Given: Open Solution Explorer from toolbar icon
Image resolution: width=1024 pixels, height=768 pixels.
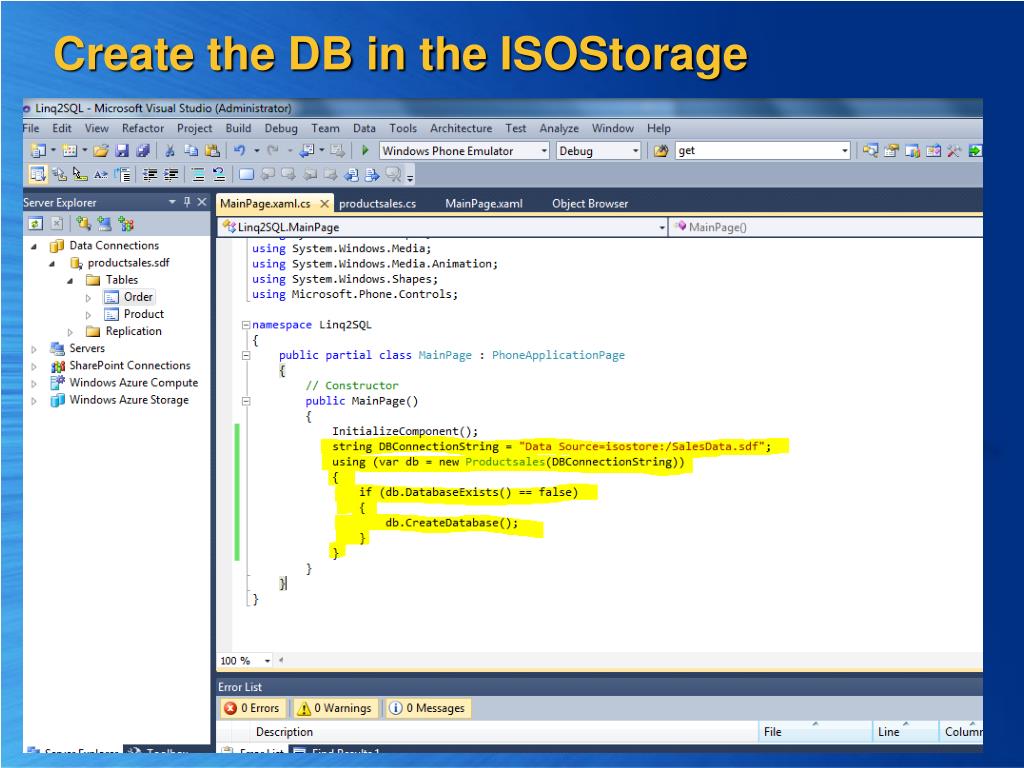Looking at the screenshot, I should click(870, 151).
